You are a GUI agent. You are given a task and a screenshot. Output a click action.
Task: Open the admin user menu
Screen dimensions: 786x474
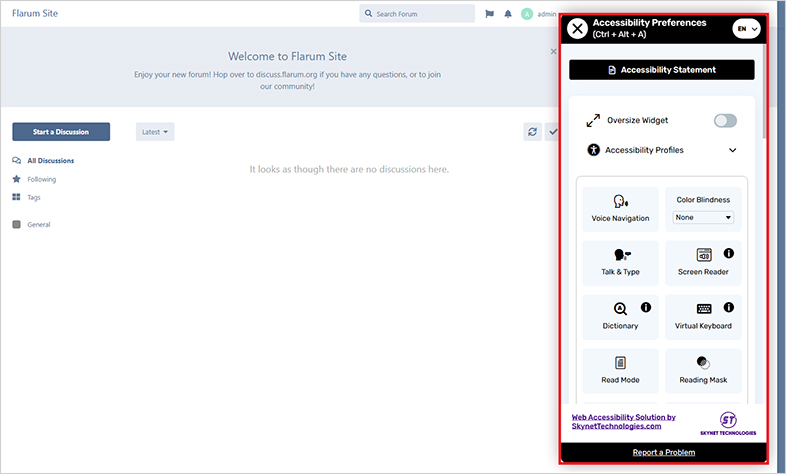(x=539, y=14)
